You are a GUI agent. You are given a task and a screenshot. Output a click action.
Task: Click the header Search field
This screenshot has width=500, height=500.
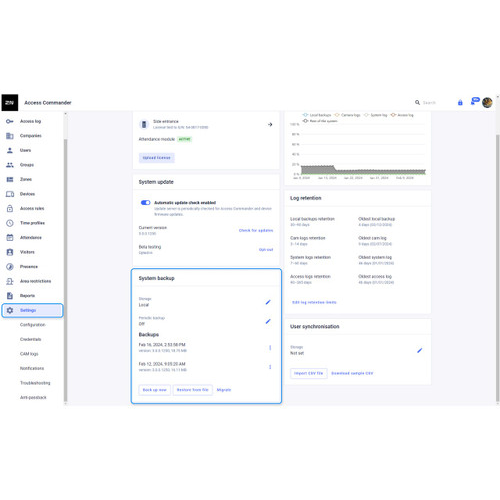click(429, 103)
